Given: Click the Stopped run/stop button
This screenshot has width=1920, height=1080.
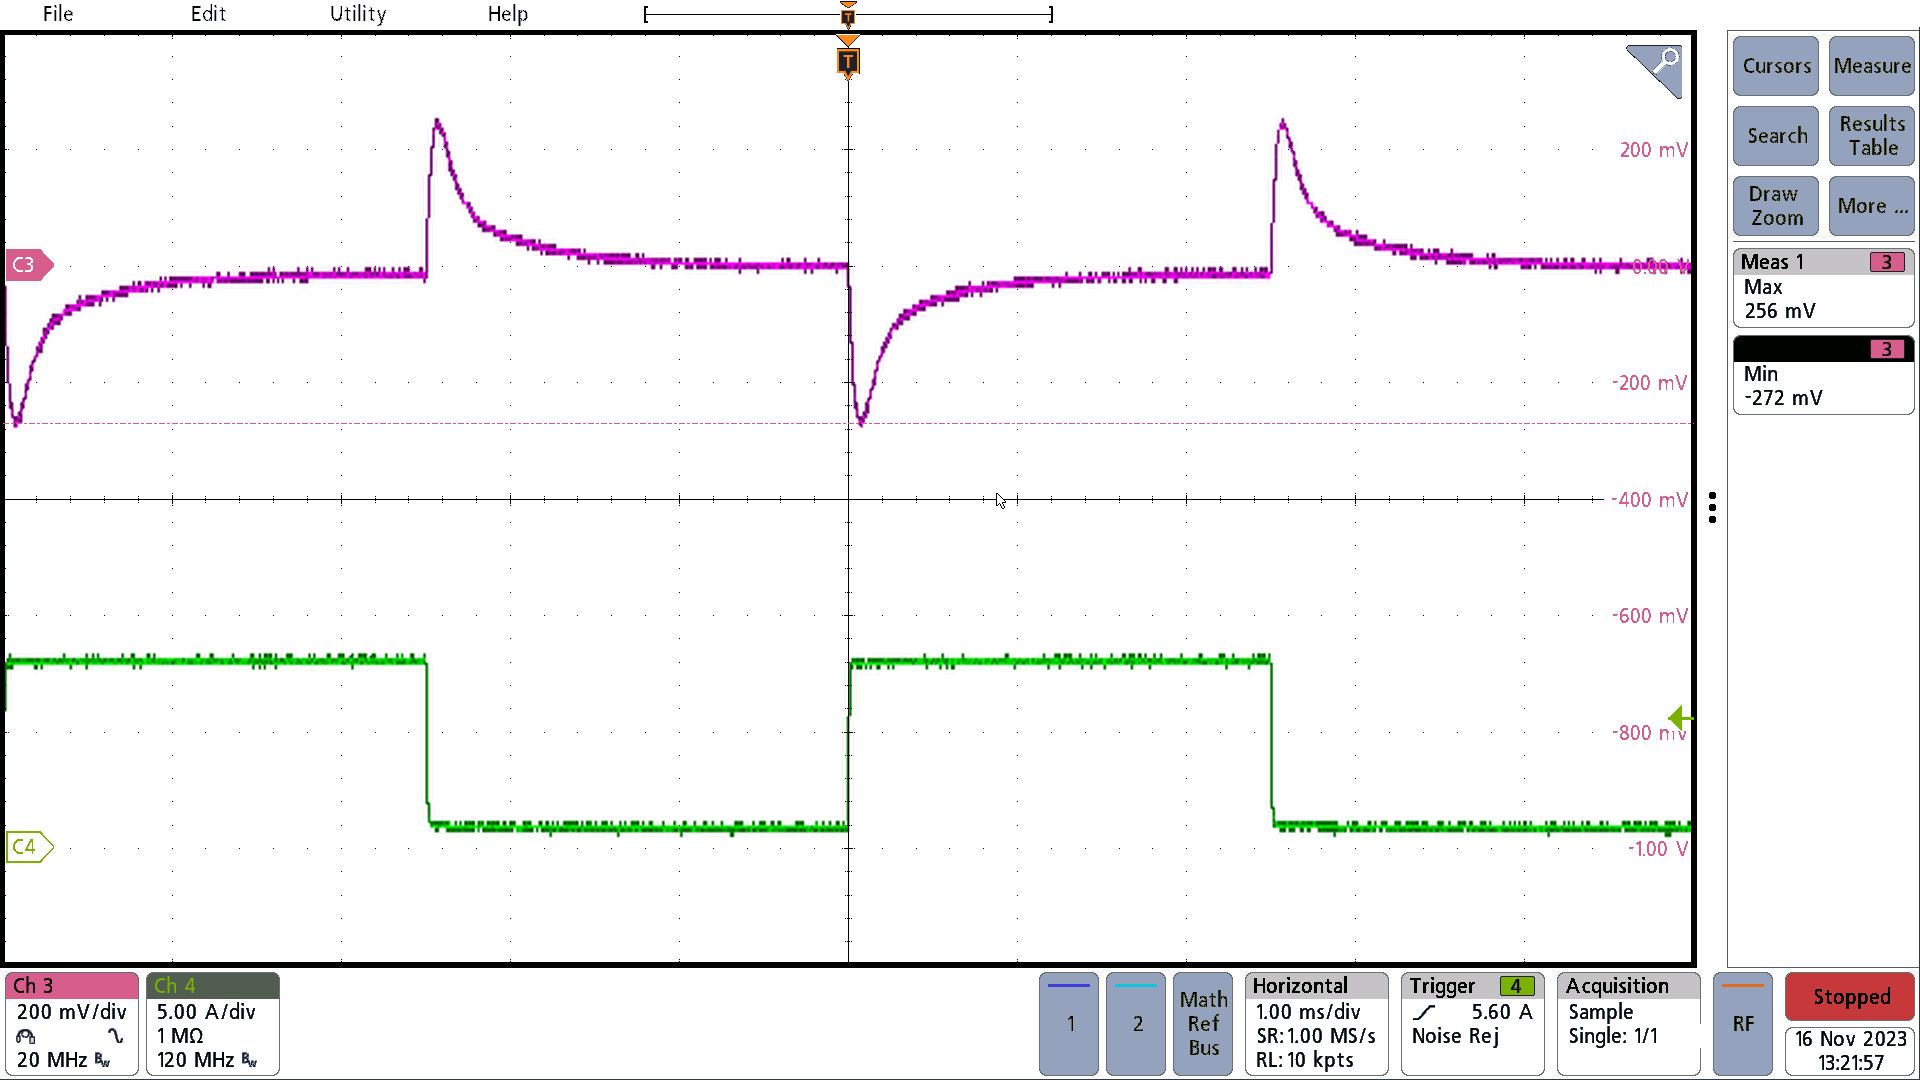Looking at the screenshot, I should [x=1850, y=997].
